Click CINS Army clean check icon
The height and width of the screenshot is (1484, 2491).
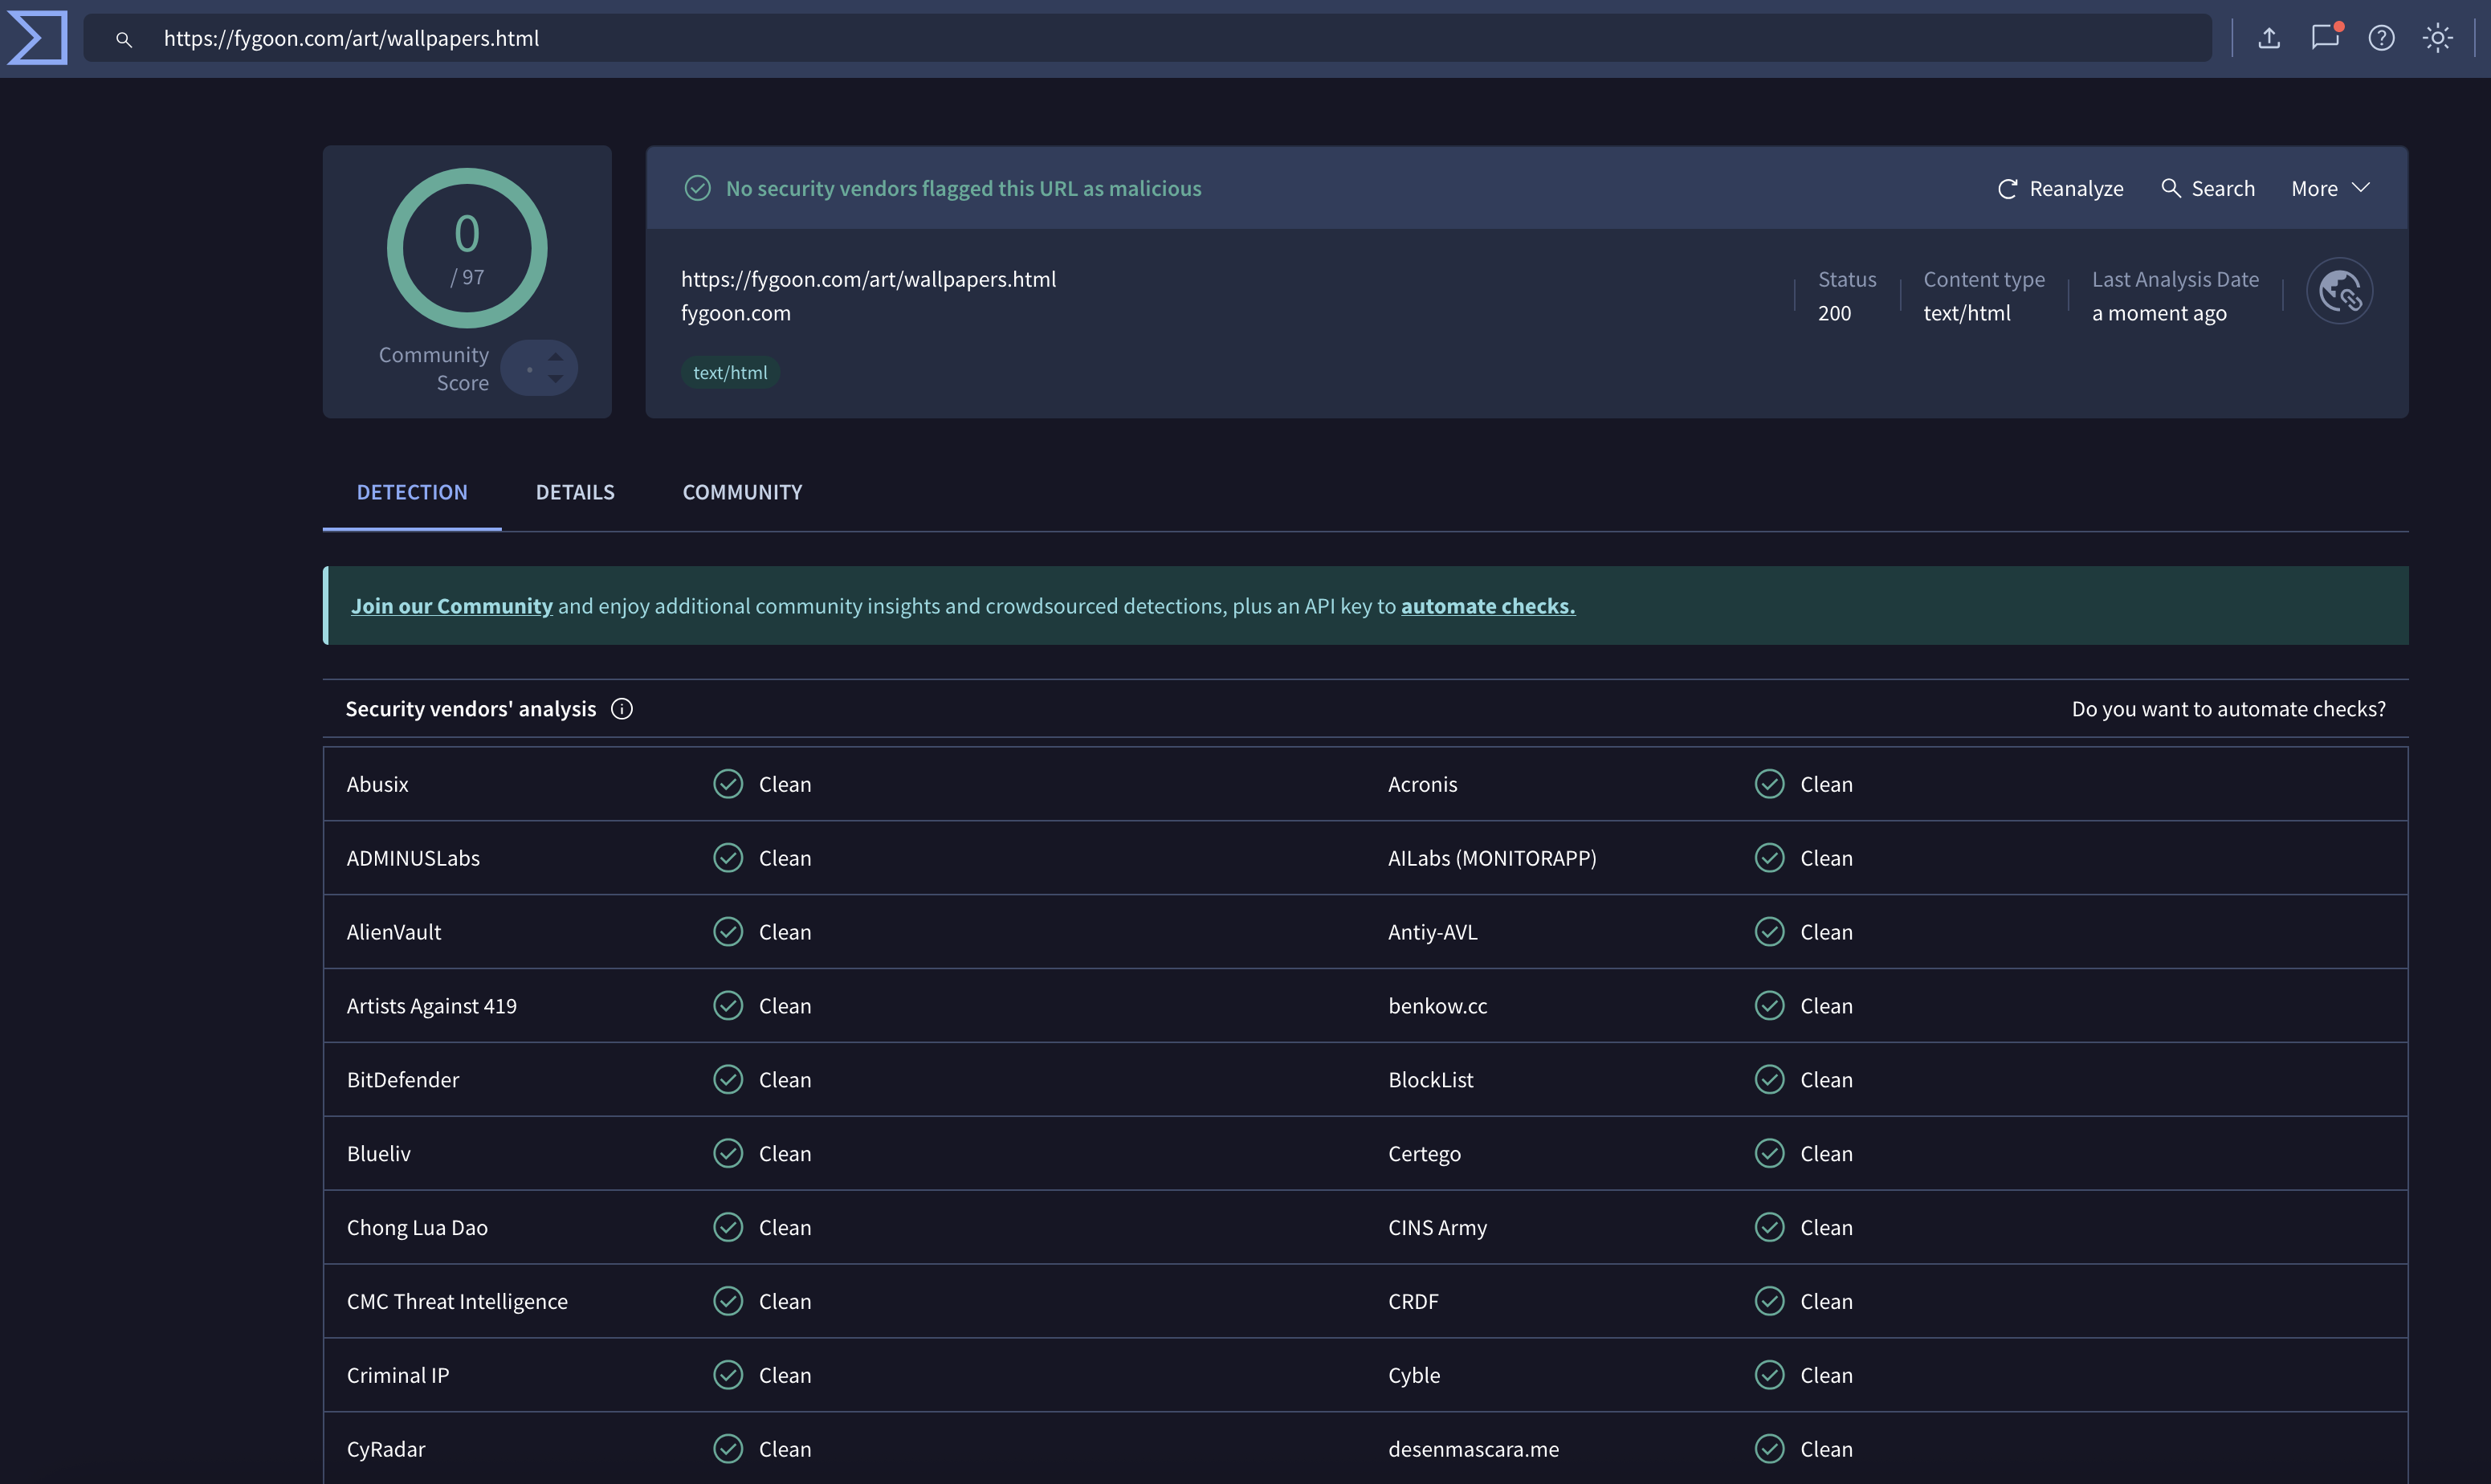1769,1228
